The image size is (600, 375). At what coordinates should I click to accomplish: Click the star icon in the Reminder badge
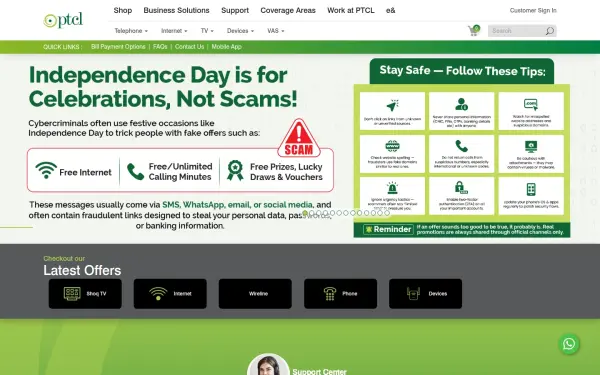[368, 229]
